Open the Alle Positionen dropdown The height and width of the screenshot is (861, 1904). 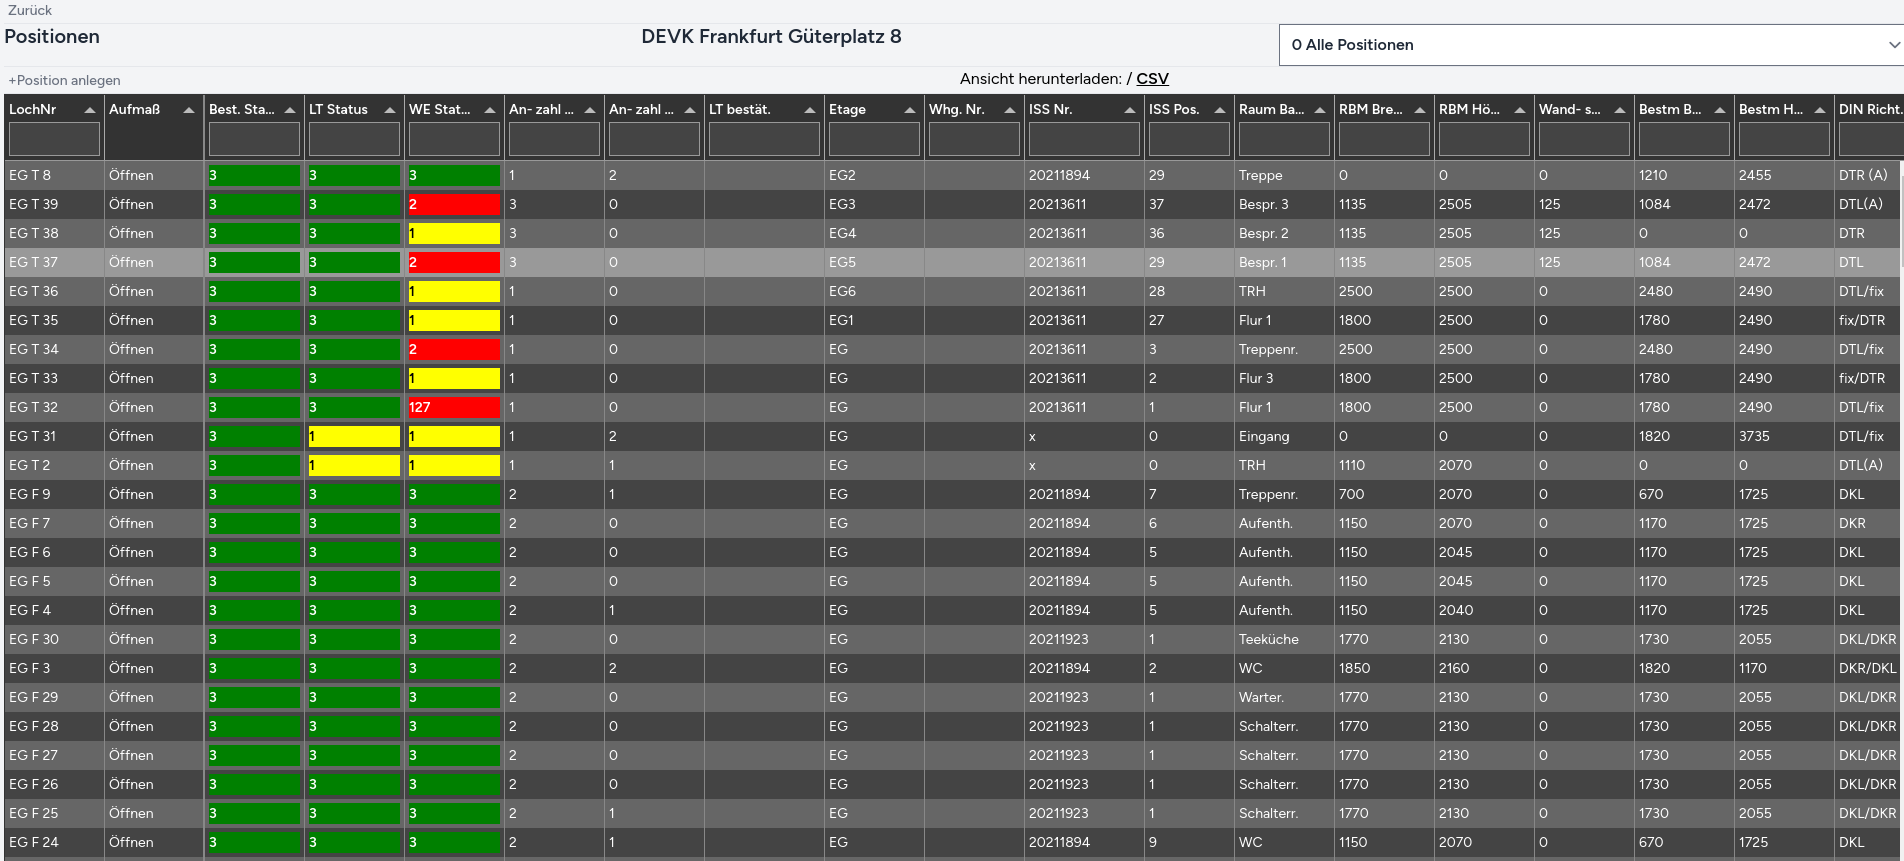point(1590,45)
